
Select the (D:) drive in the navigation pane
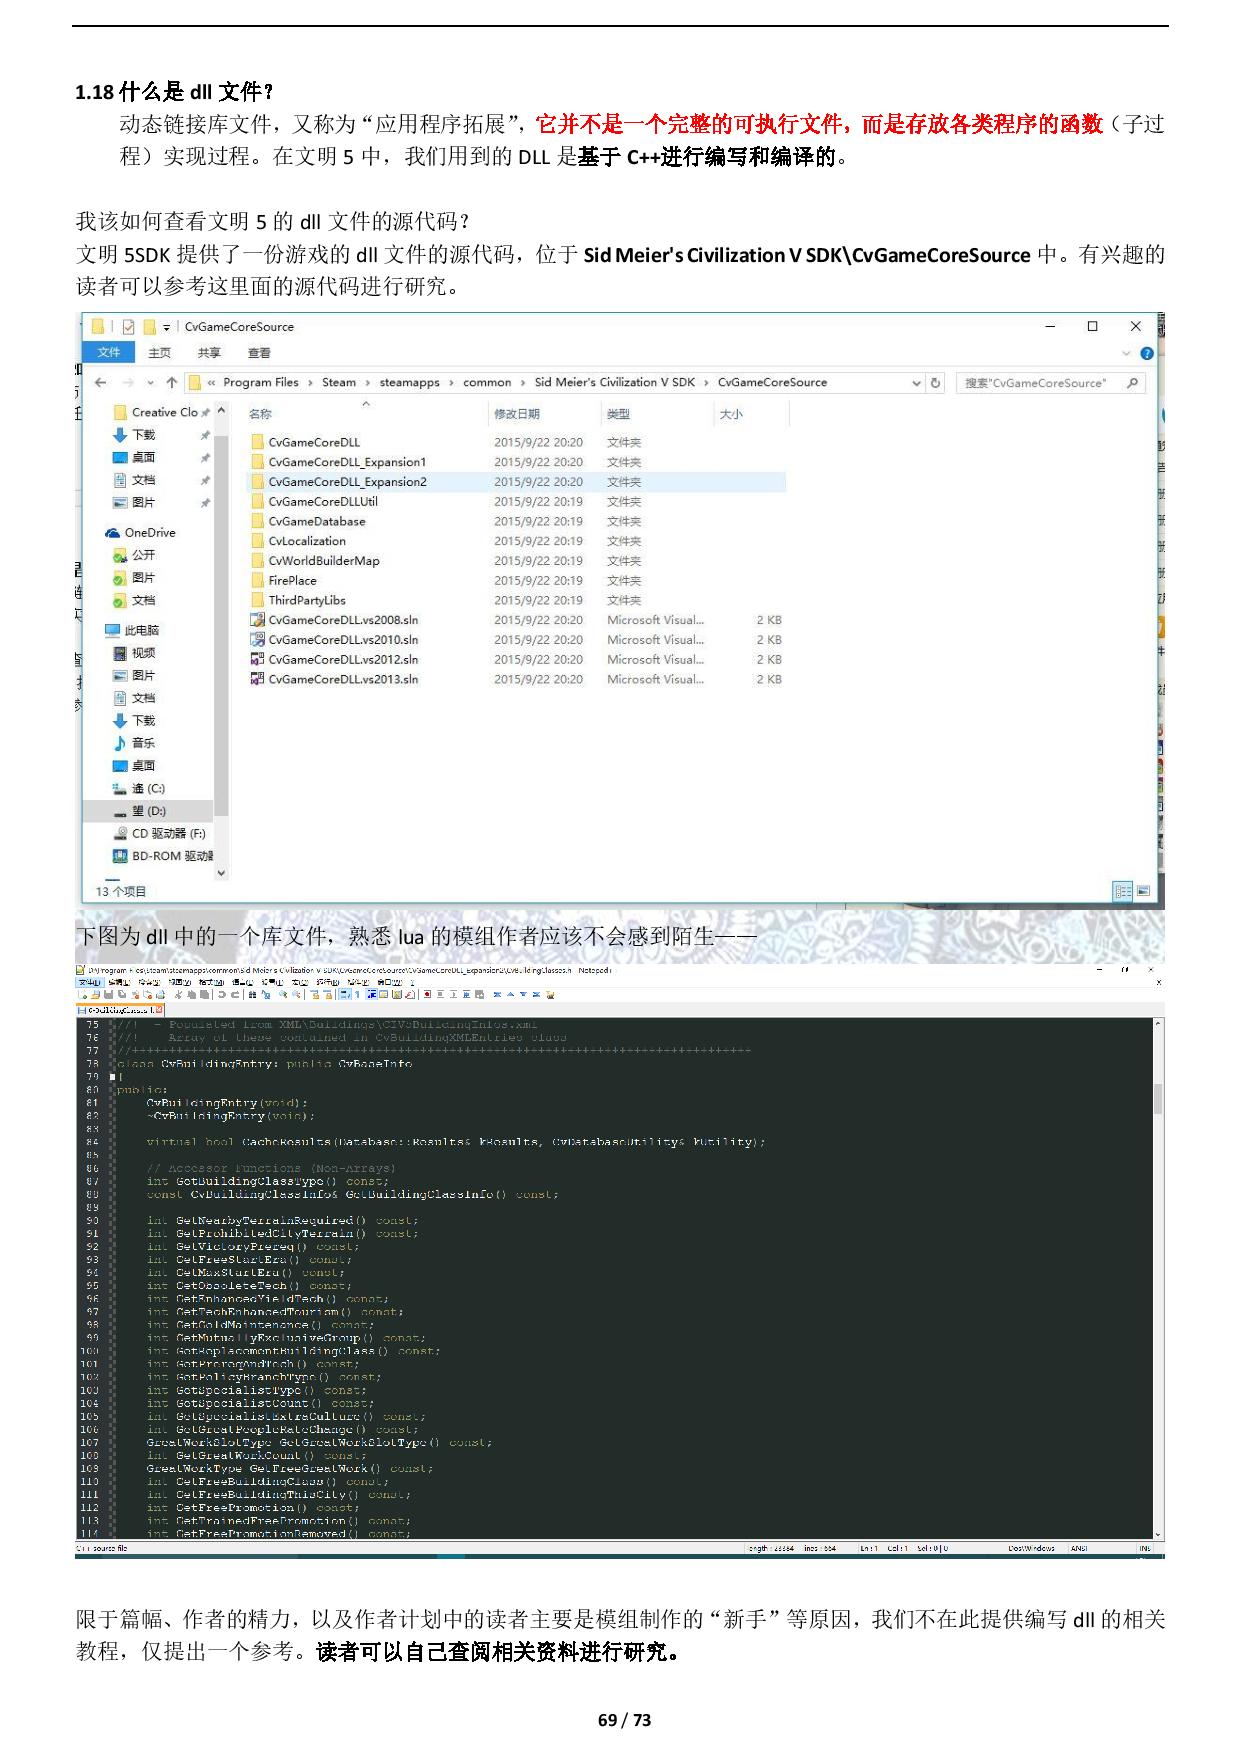tap(149, 811)
